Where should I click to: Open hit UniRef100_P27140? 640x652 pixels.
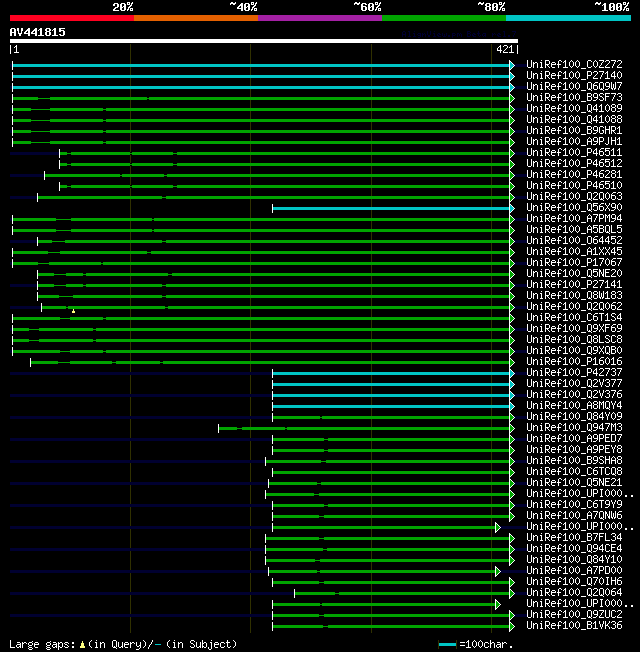(x=574, y=75)
